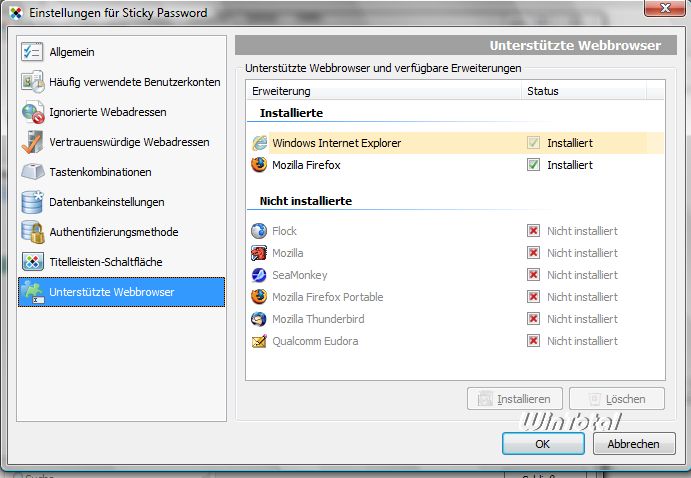Click the SeaMonkey not-installed status box
The width and height of the screenshot is (691, 478).
pyautogui.click(x=533, y=274)
